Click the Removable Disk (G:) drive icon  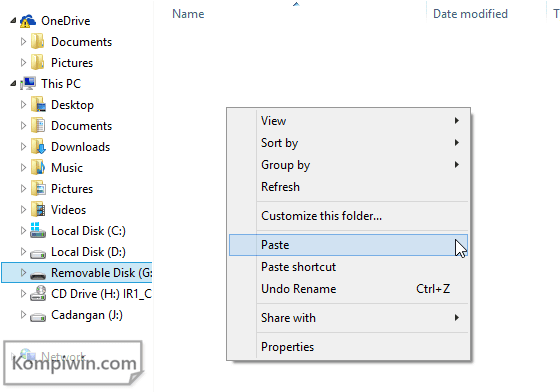coord(38,275)
